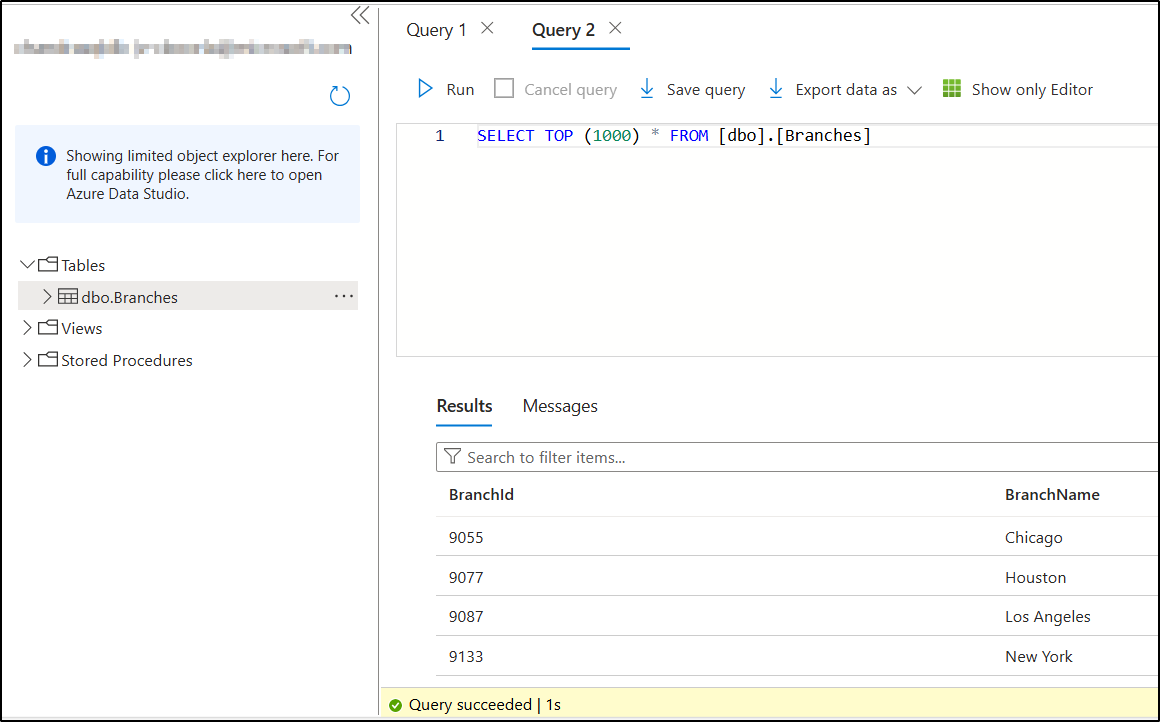Select the cell with BranchId 9133
Screen dimensions: 1160x722
pyautogui.click(x=466, y=657)
